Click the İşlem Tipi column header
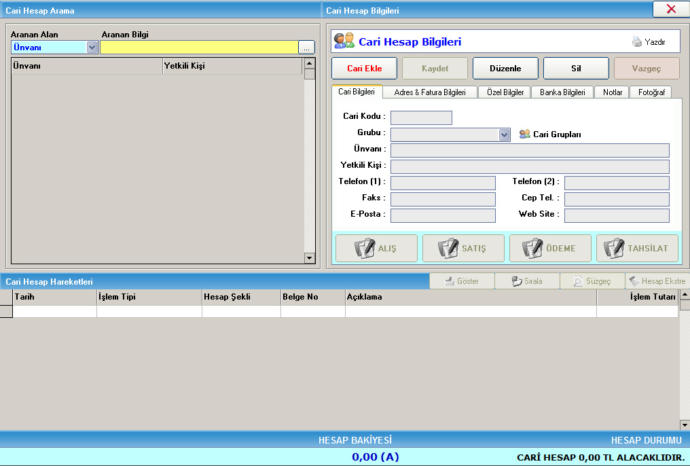 [x=149, y=297]
